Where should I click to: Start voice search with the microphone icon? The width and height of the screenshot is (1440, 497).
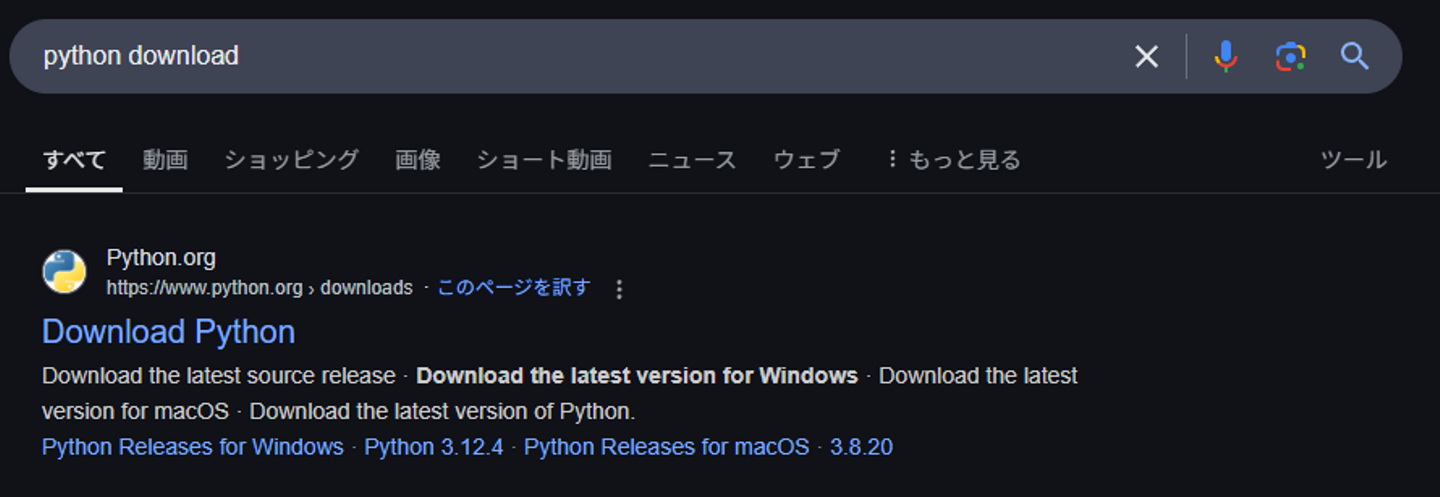(1225, 57)
